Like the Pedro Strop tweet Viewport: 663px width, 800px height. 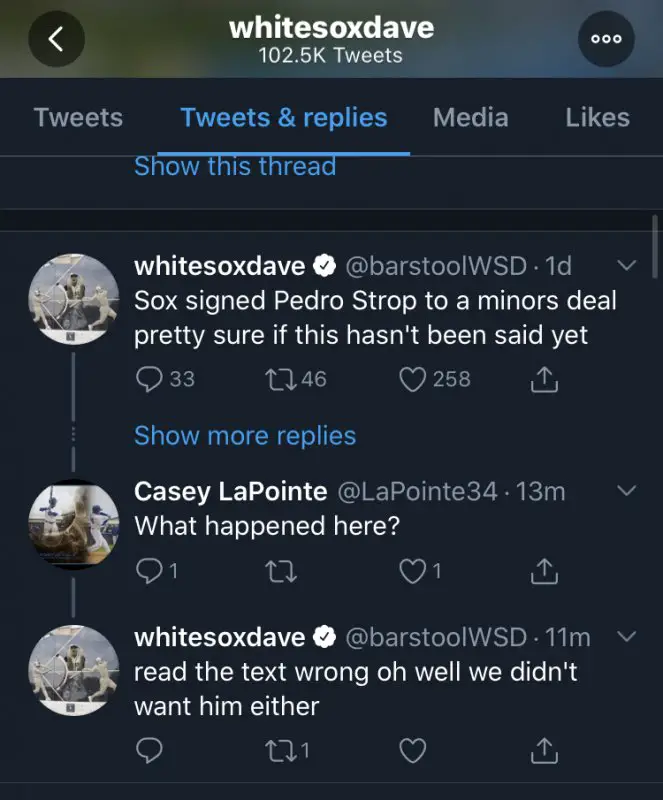(413, 379)
